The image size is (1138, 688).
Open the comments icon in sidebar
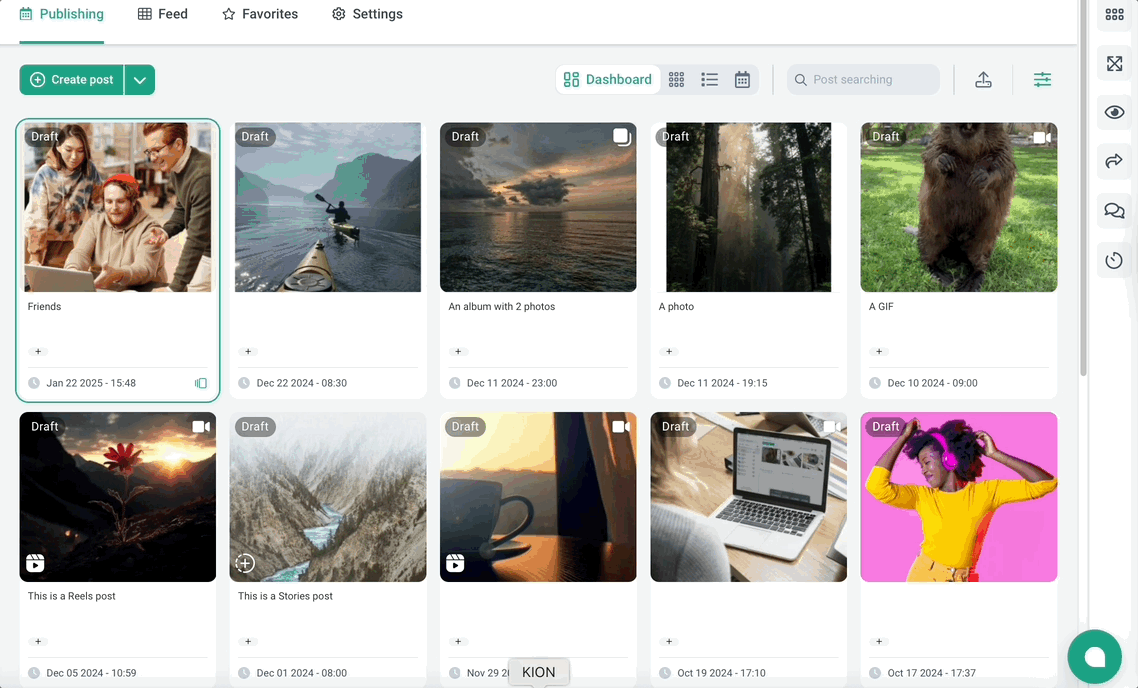tap(1114, 211)
